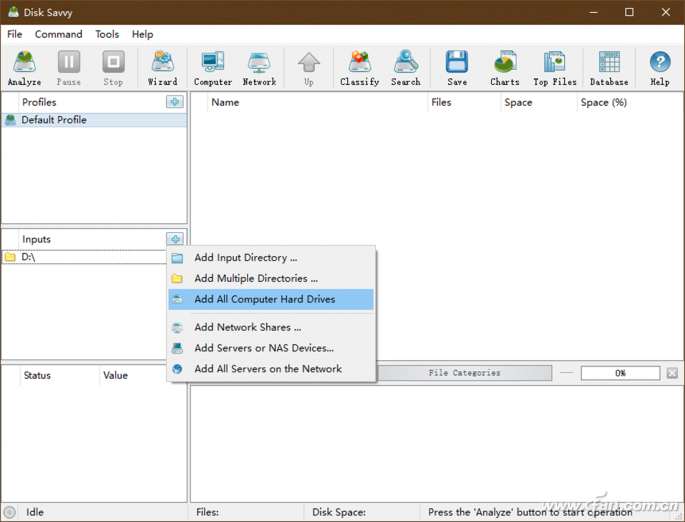The height and width of the screenshot is (522, 685).
Task: Click the Profiles panel header
Action: coord(39,102)
